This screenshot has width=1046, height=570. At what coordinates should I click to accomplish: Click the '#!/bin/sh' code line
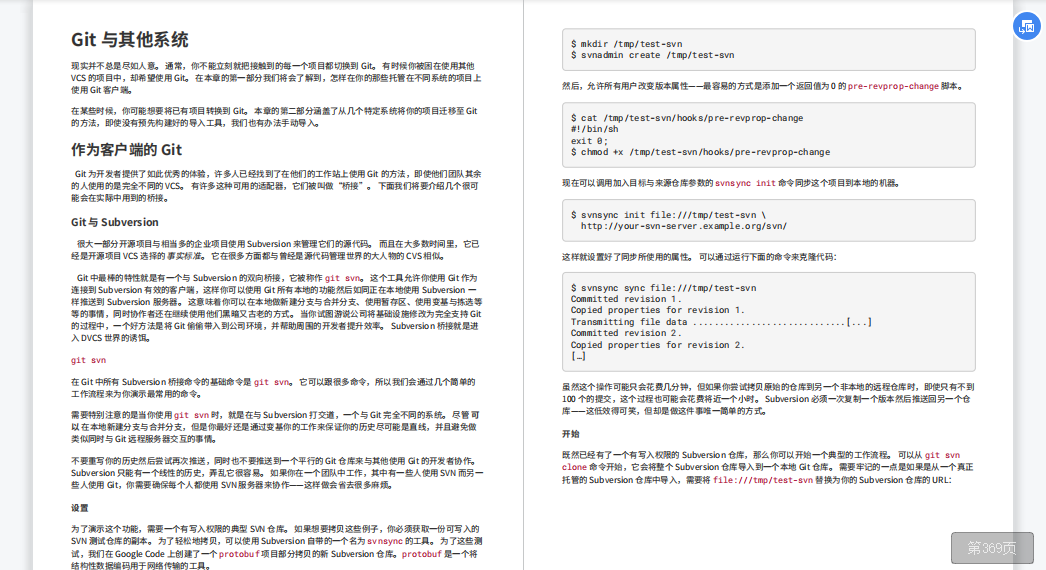[x=594, y=129]
